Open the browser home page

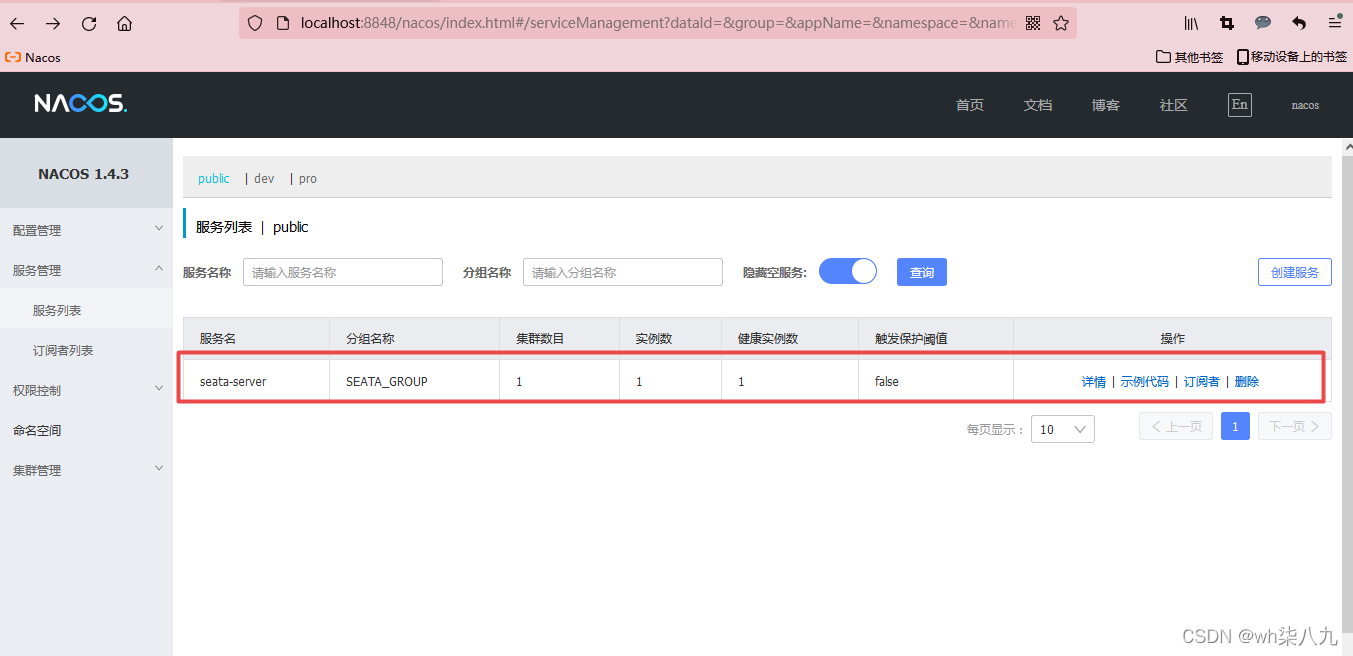pyautogui.click(x=124, y=23)
